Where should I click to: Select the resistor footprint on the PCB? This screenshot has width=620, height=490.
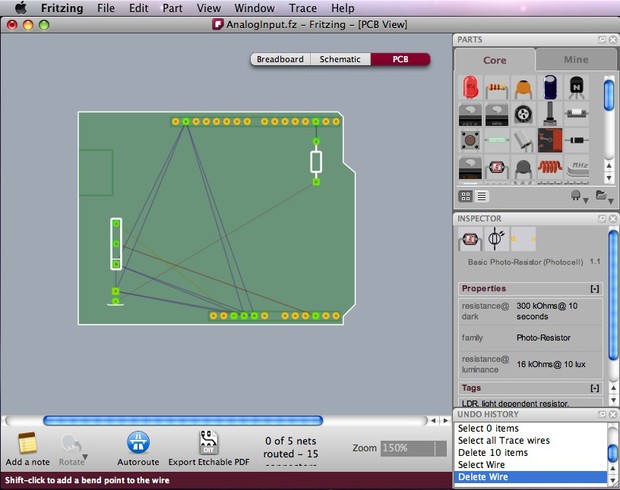(x=316, y=161)
